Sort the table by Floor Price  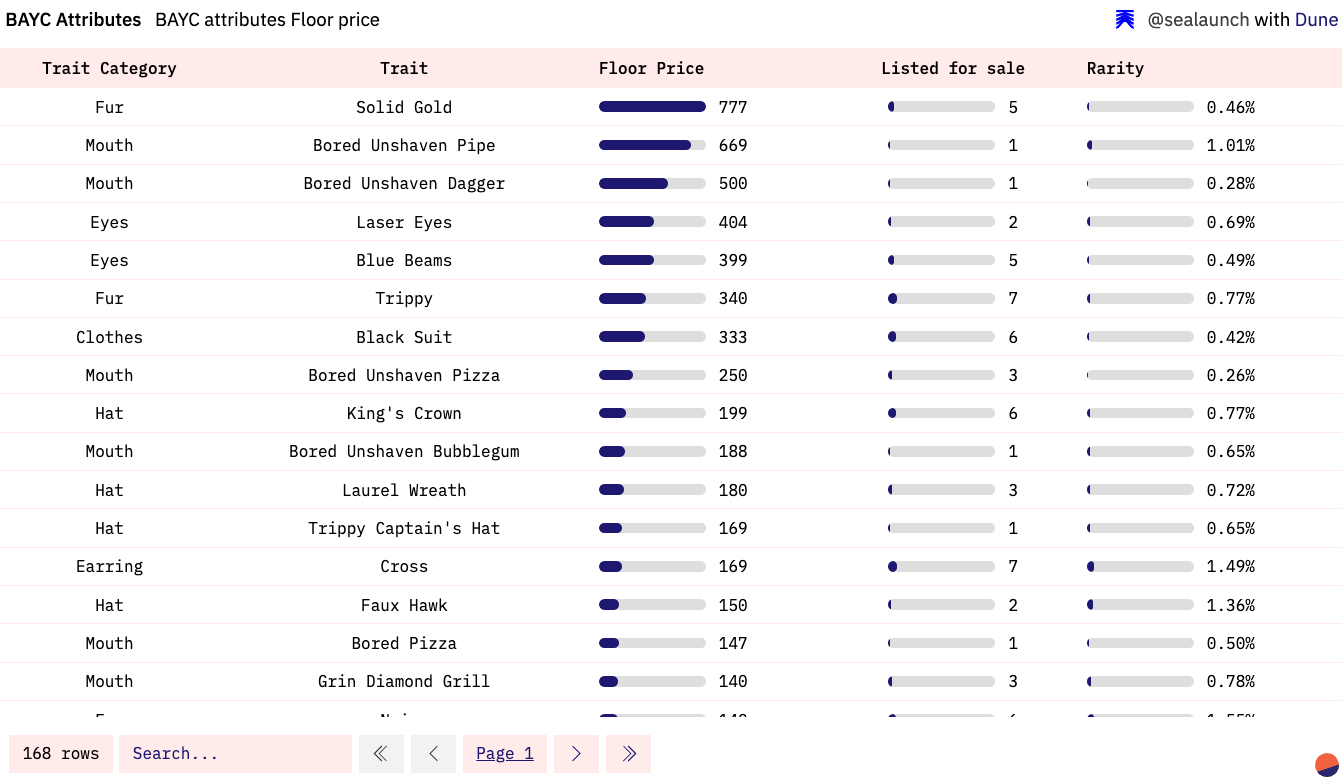[651, 68]
